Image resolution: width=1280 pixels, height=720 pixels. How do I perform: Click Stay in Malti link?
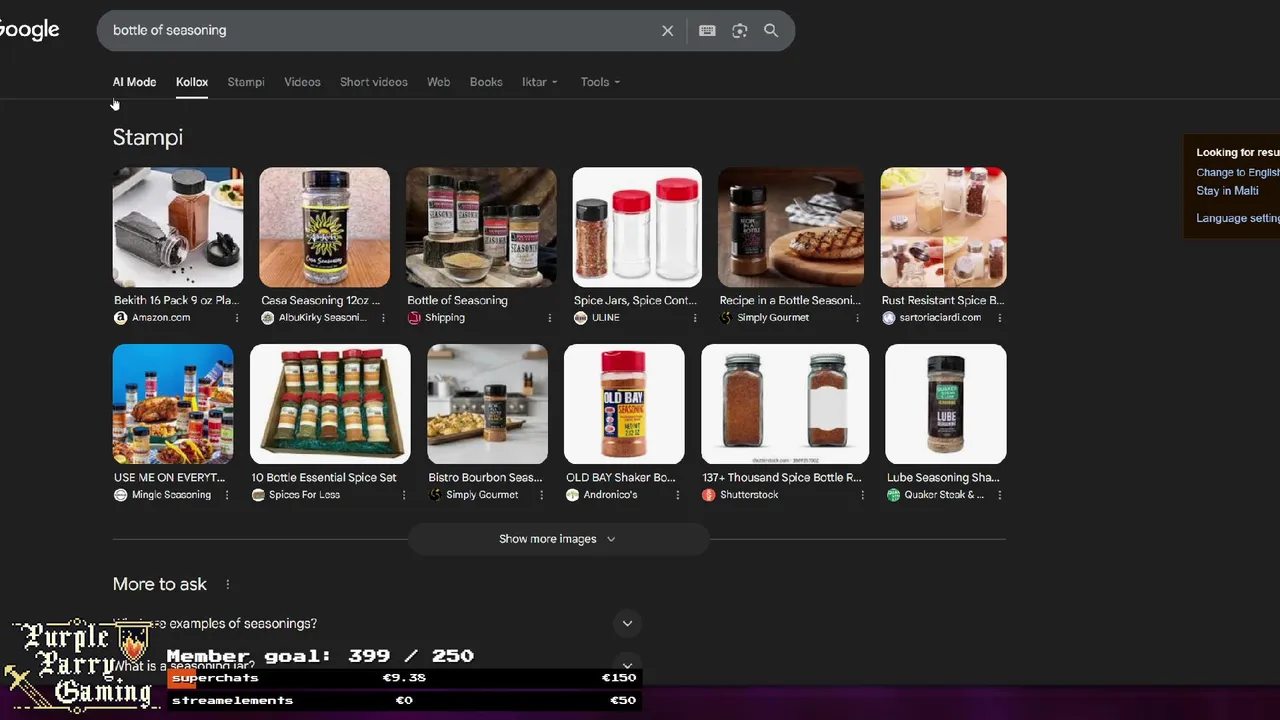point(1227,190)
